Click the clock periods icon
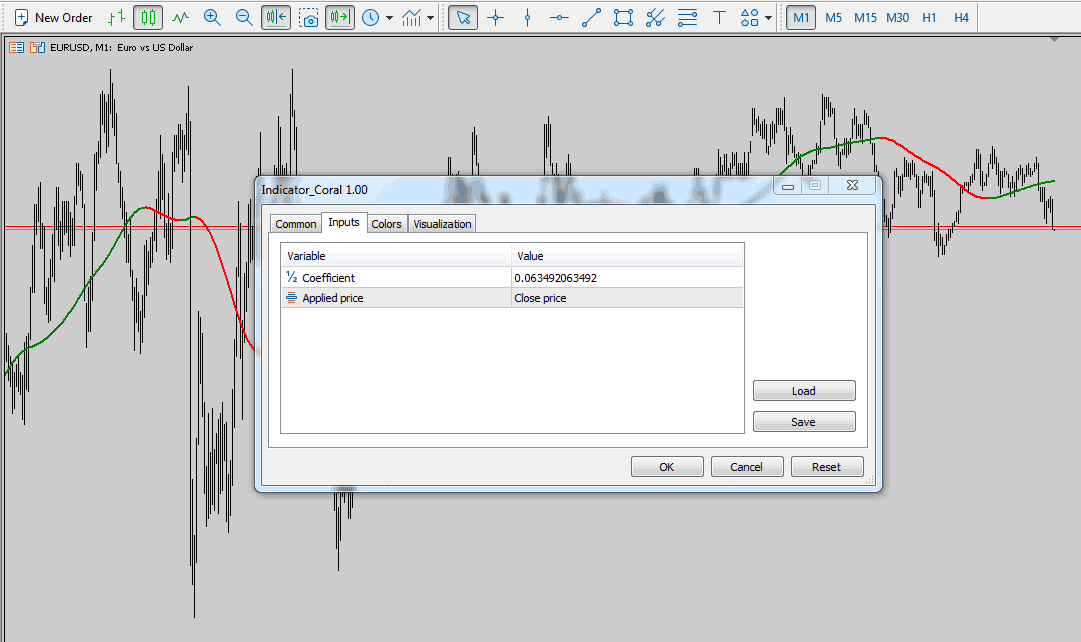This screenshot has width=1081, height=642. (x=371, y=17)
